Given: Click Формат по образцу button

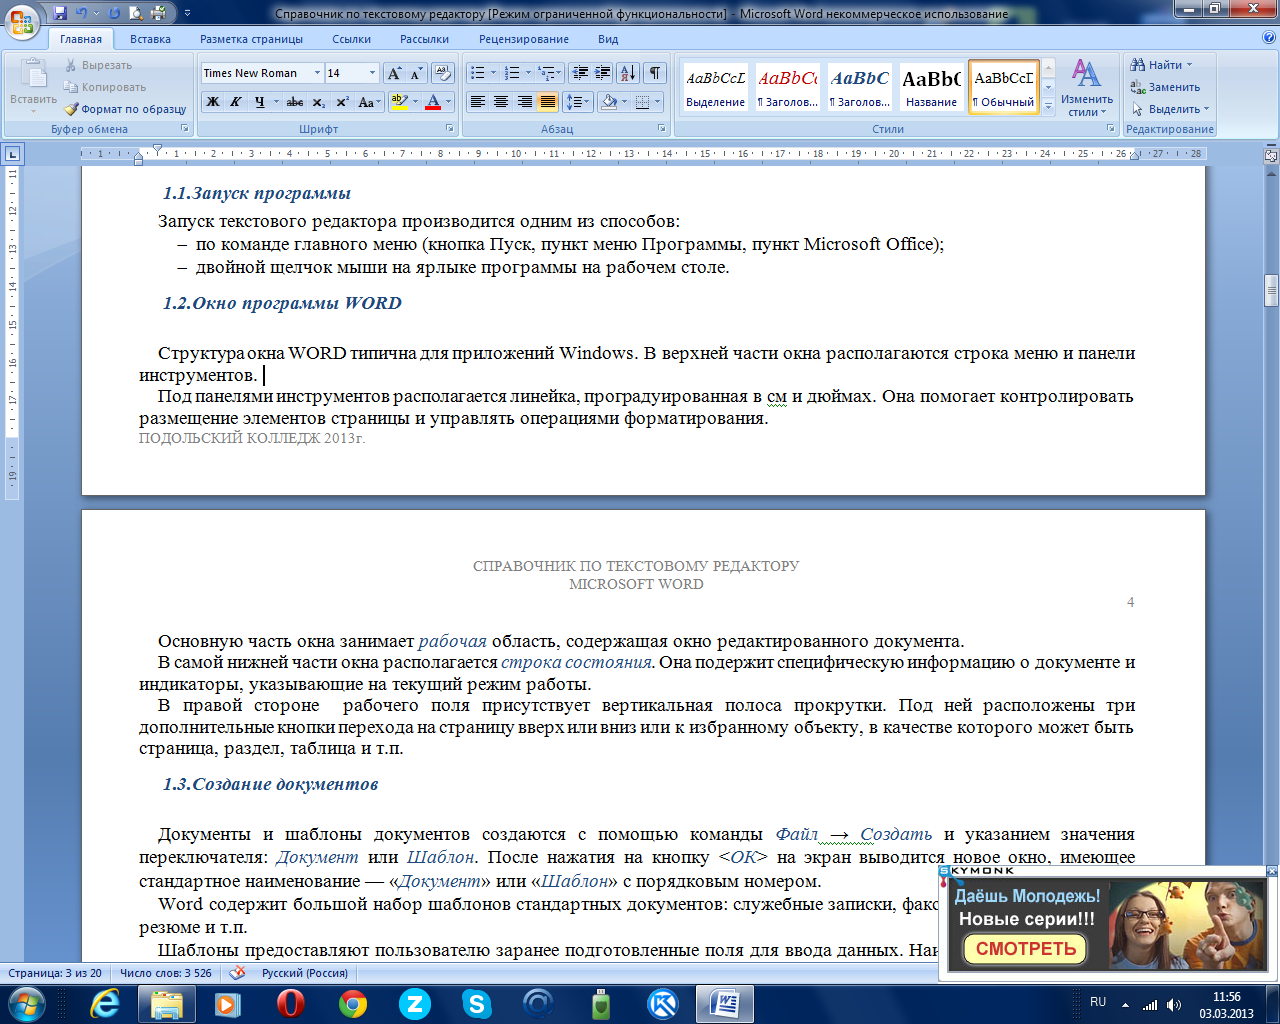Looking at the screenshot, I should 126,109.
